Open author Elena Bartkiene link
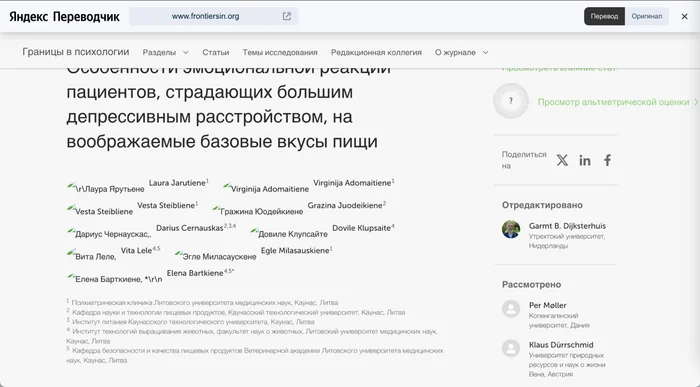The image size is (700, 387). pyautogui.click(x=195, y=273)
